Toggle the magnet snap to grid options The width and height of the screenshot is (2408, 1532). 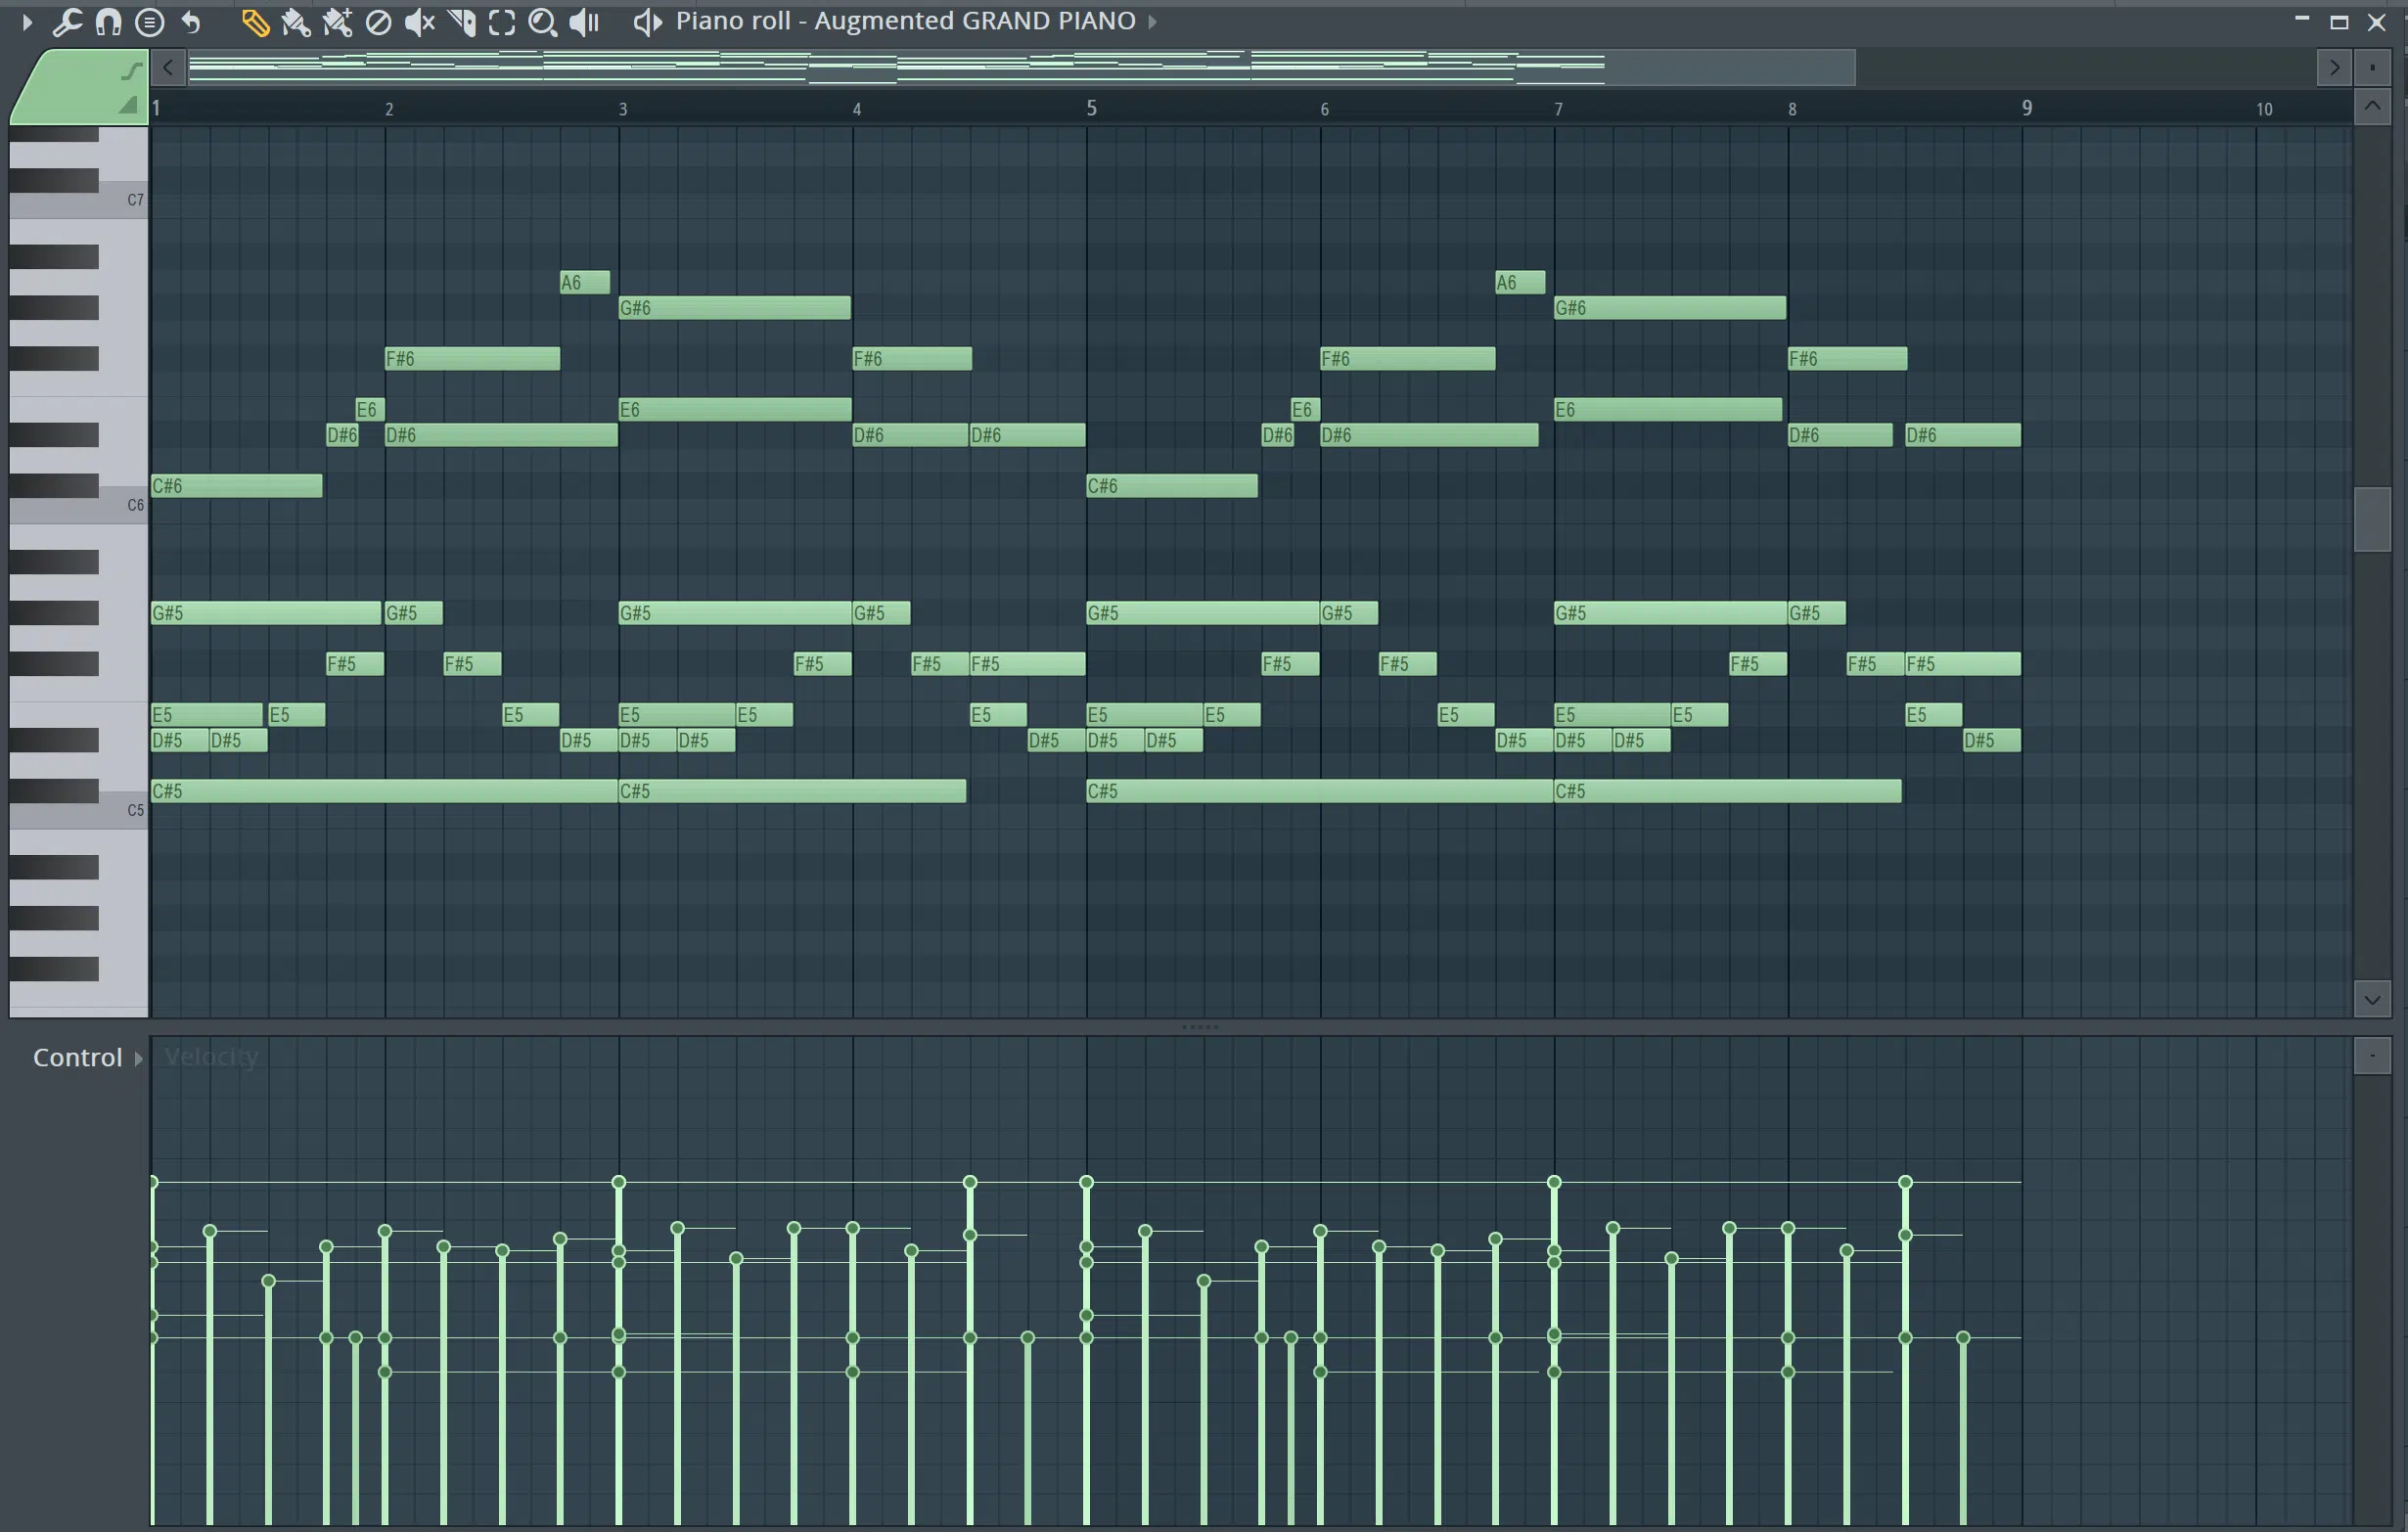coord(108,21)
